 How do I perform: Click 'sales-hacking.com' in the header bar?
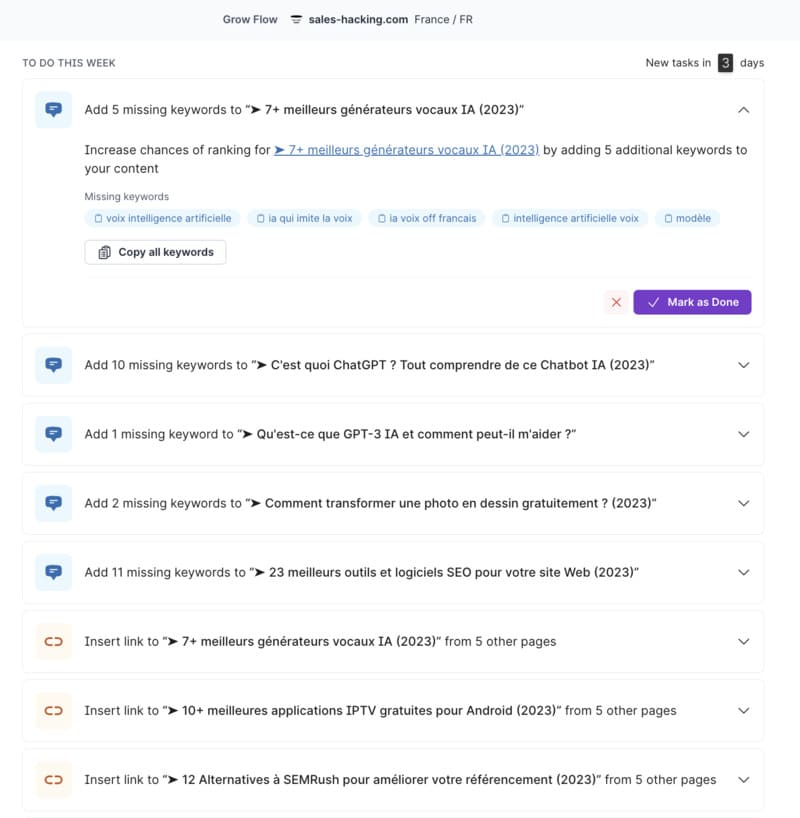pos(357,19)
